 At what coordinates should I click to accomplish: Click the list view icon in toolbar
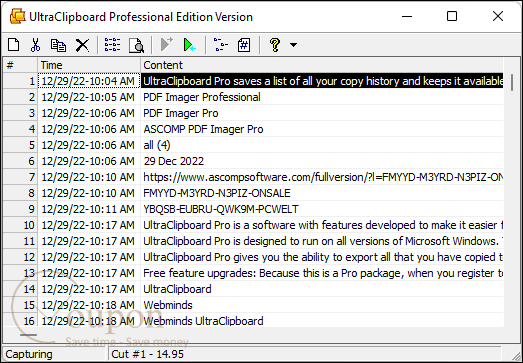pyautogui.click(x=112, y=45)
